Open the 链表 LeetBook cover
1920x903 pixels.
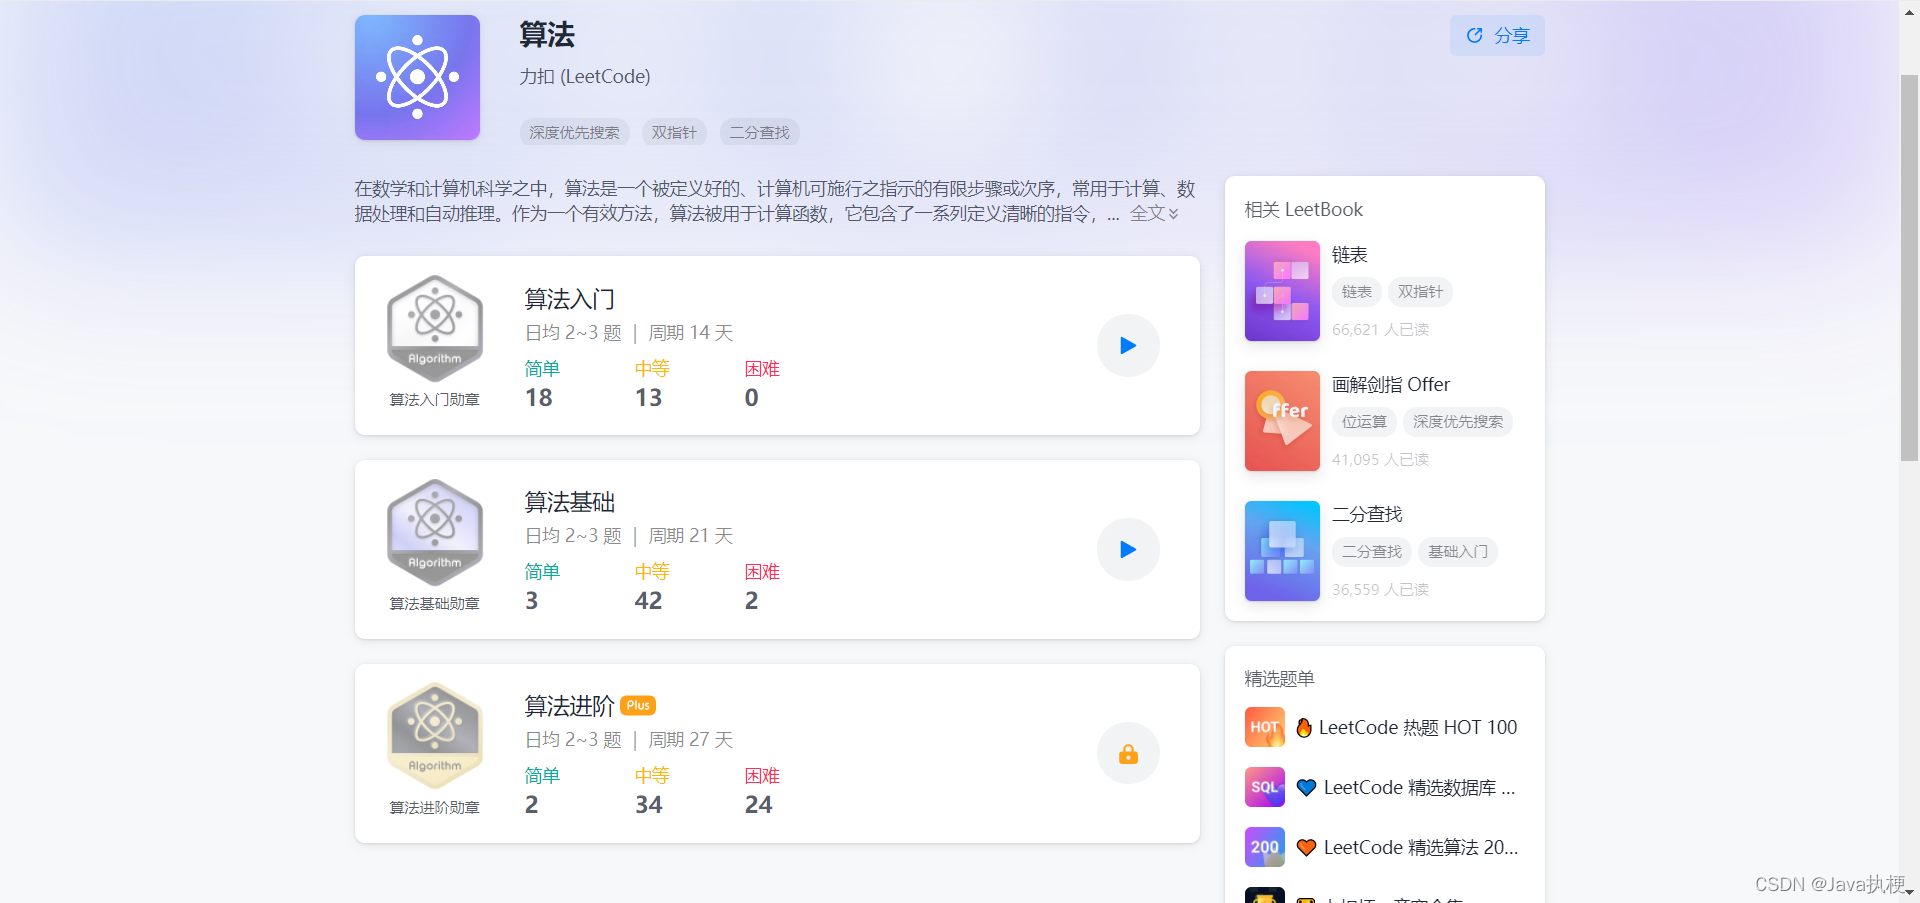click(1282, 291)
